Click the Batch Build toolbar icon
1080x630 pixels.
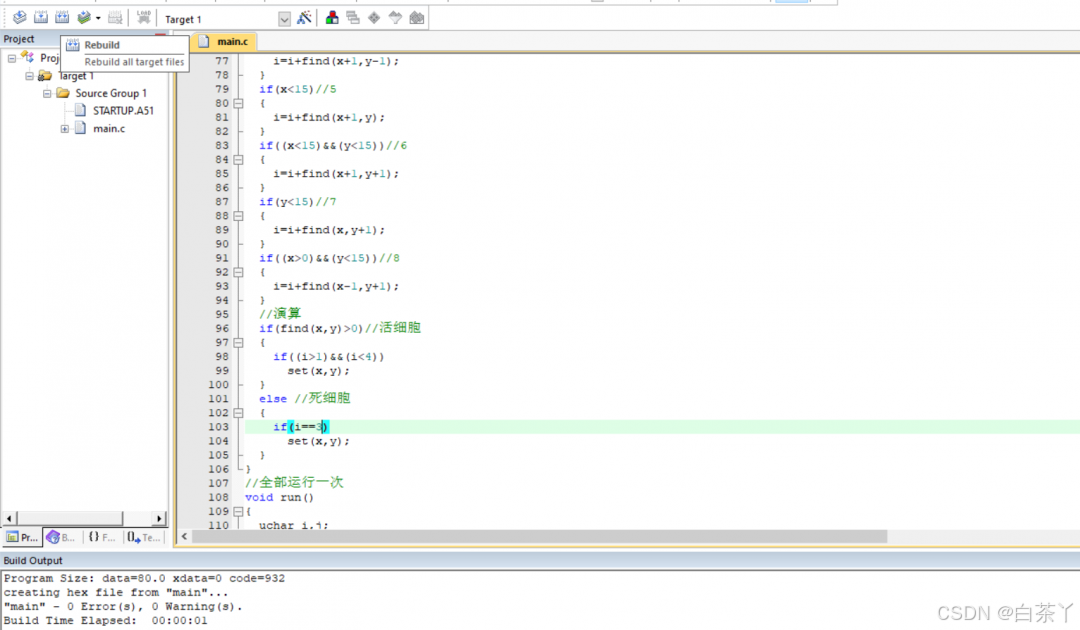[x=84, y=18]
